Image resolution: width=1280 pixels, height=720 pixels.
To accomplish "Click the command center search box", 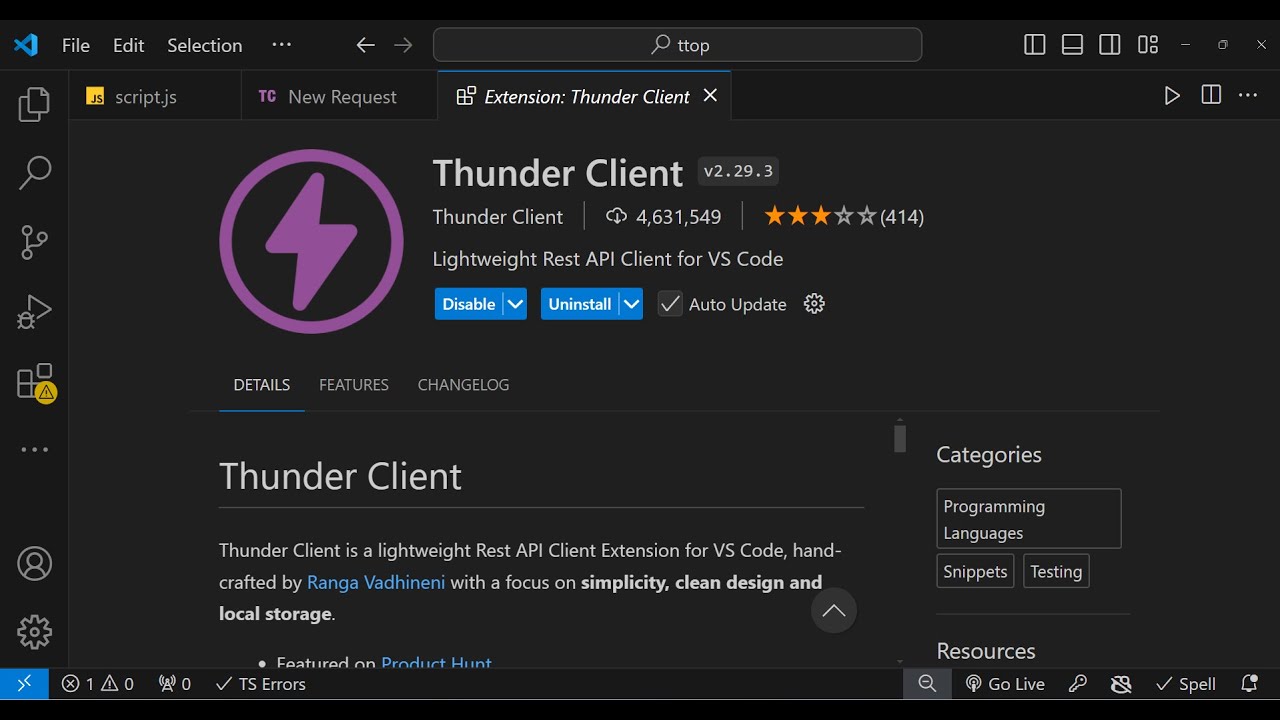I will pyautogui.click(x=677, y=45).
